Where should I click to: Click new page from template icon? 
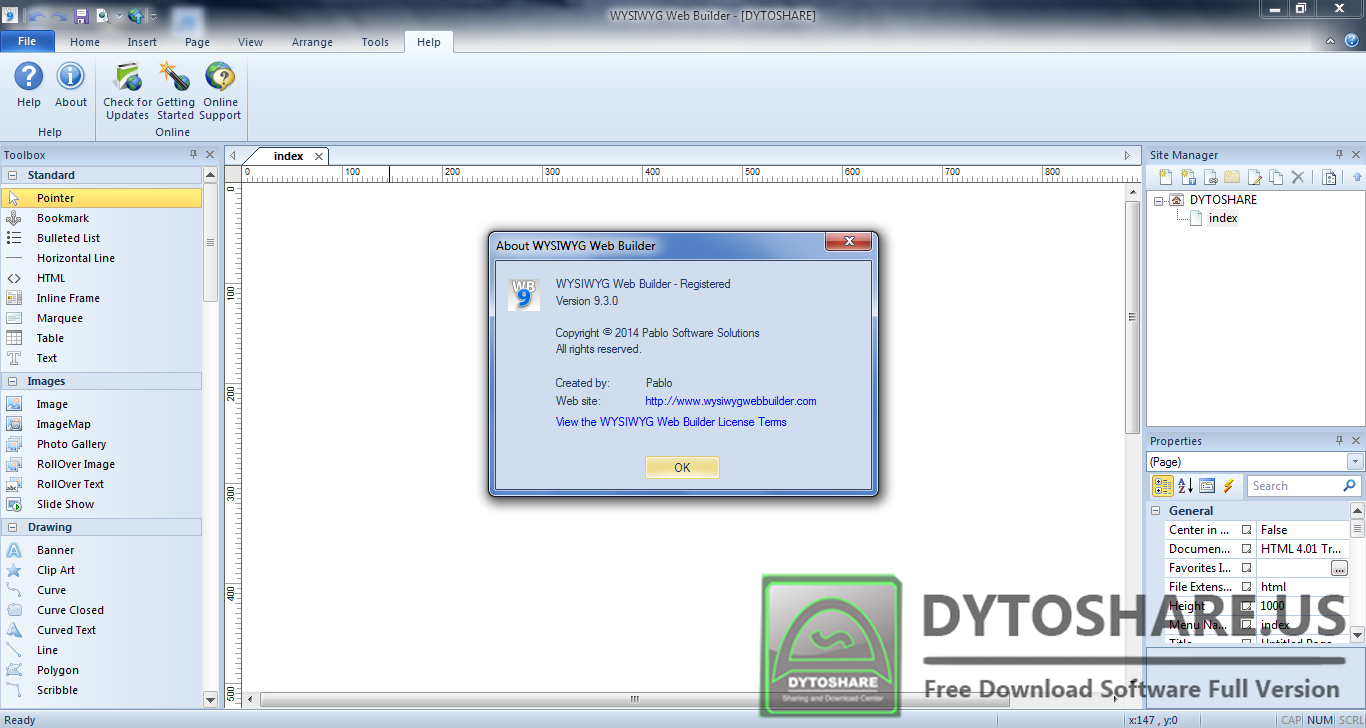[1188, 177]
